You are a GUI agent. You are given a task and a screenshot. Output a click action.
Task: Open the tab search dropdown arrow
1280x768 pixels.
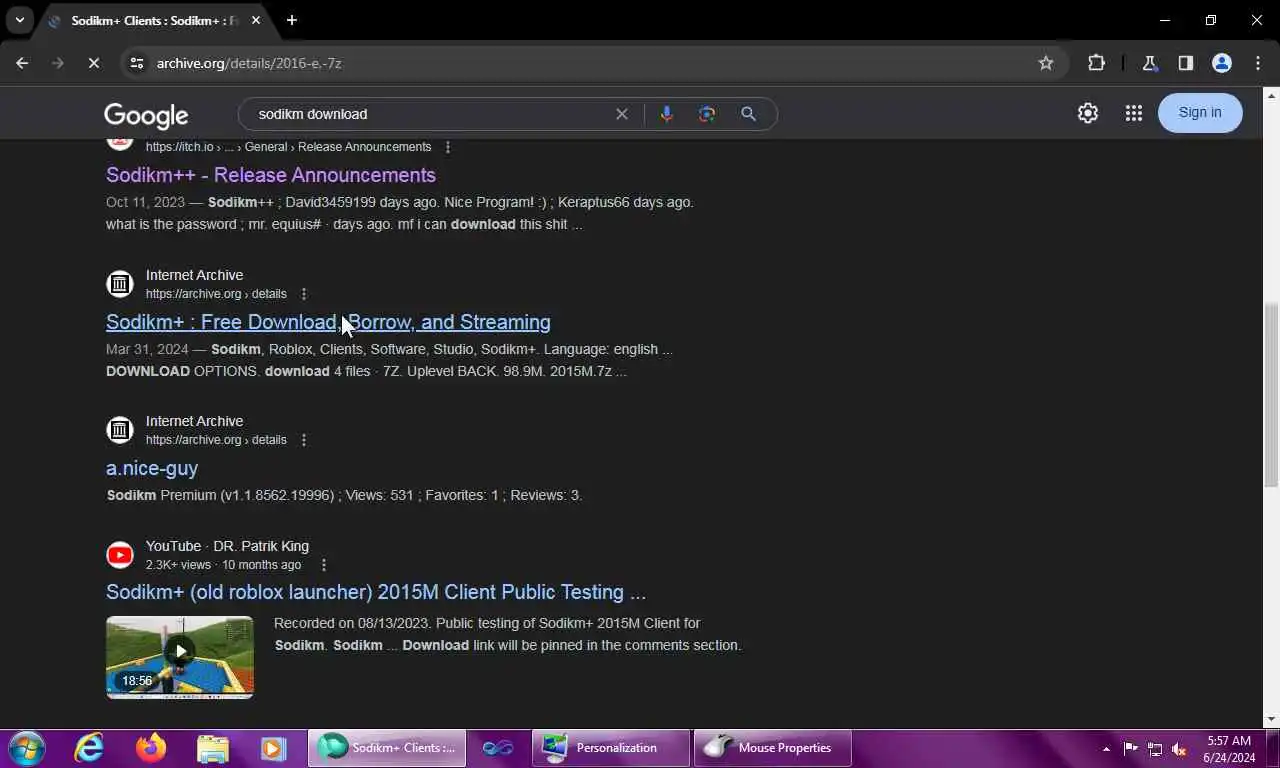click(x=19, y=20)
